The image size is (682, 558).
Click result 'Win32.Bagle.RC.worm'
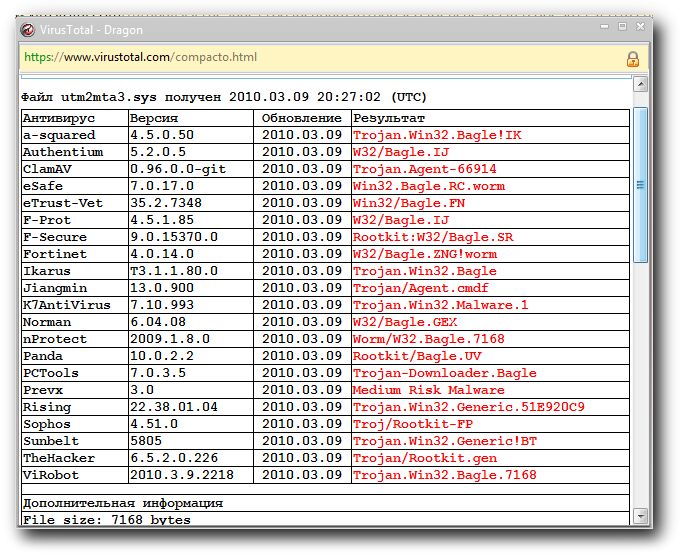point(429,186)
